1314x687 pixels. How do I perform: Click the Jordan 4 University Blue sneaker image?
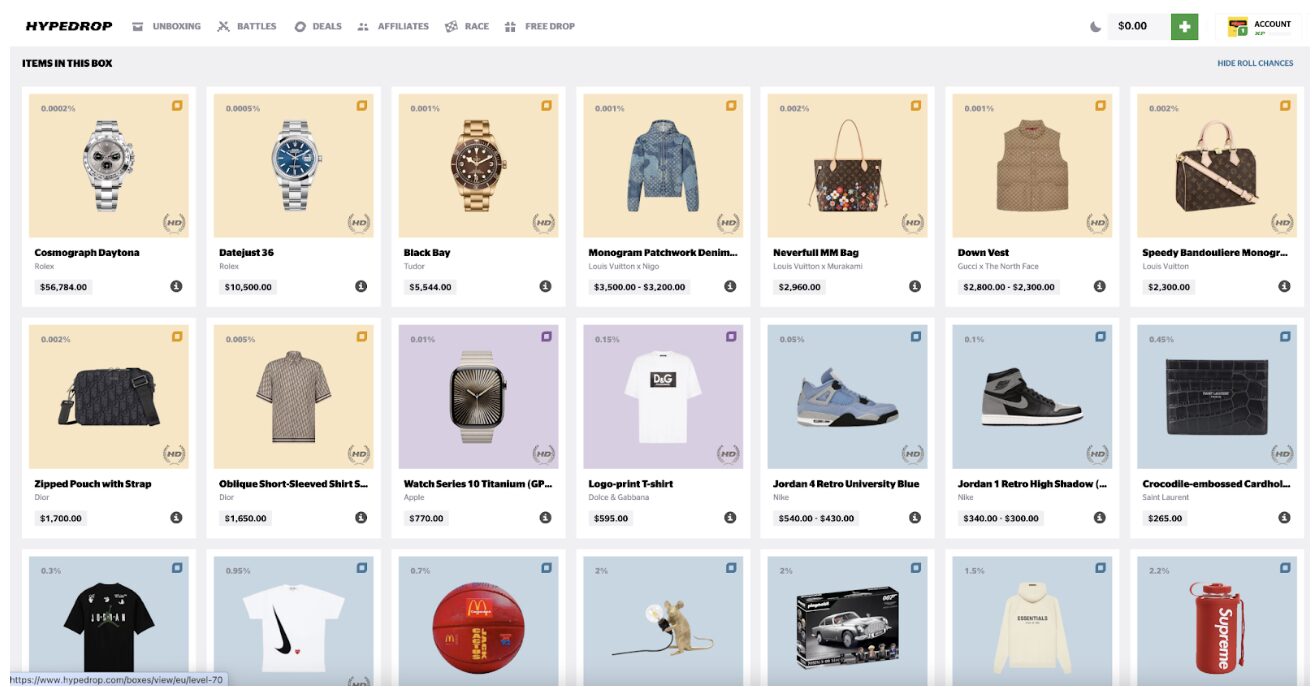point(848,396)
